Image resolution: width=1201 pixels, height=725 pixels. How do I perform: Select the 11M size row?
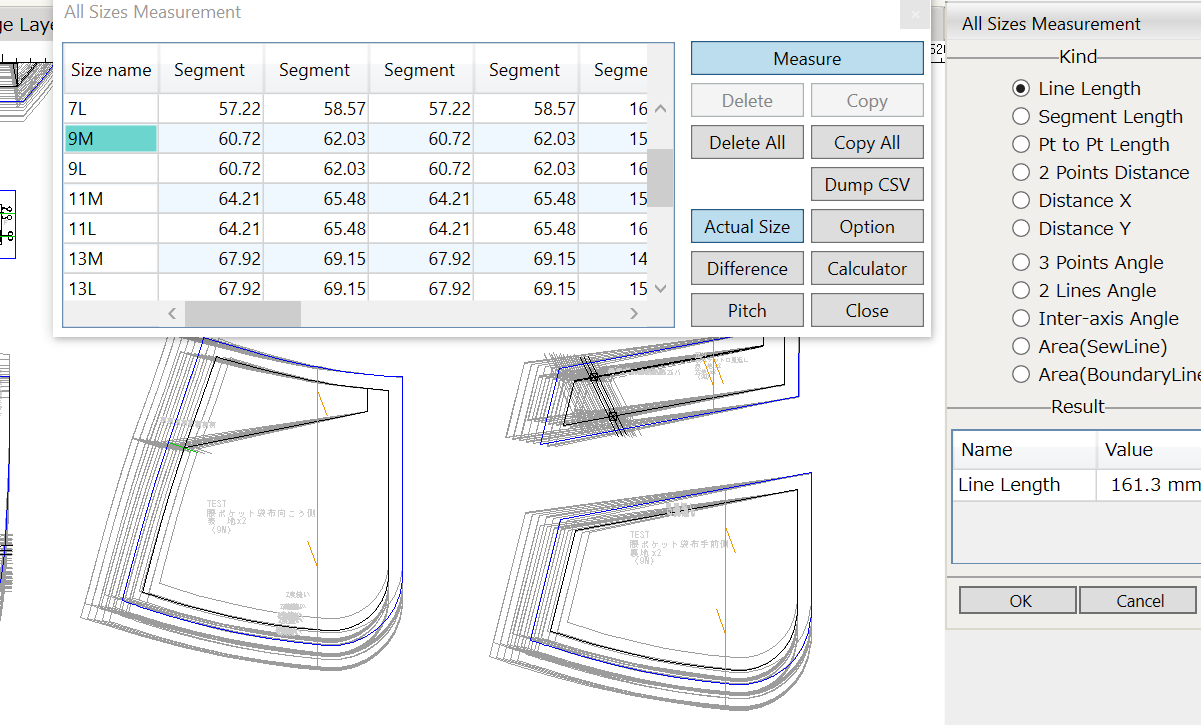click(110, 198)
